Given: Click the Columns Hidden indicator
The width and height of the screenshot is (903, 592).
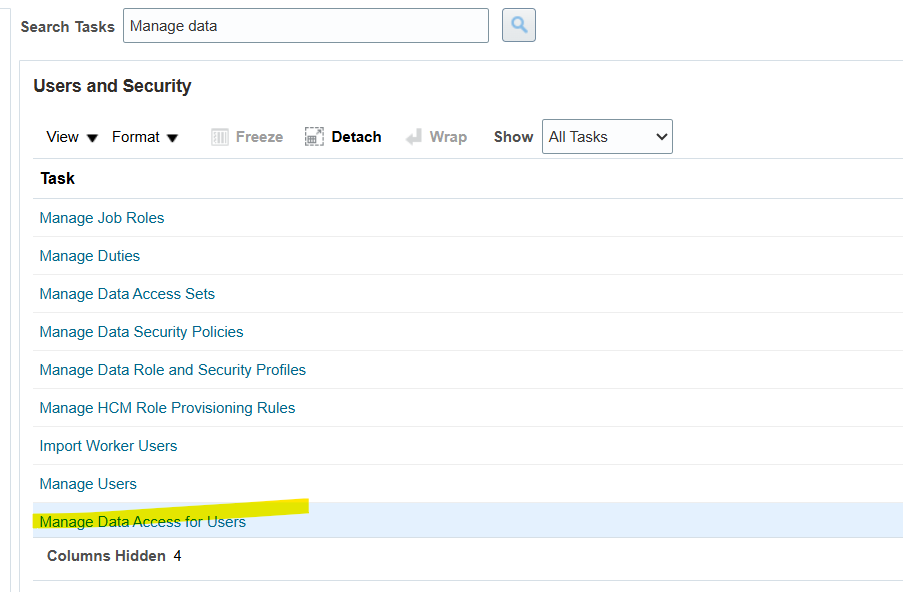Looking at the screenshot, I should (x=114, y=556).
